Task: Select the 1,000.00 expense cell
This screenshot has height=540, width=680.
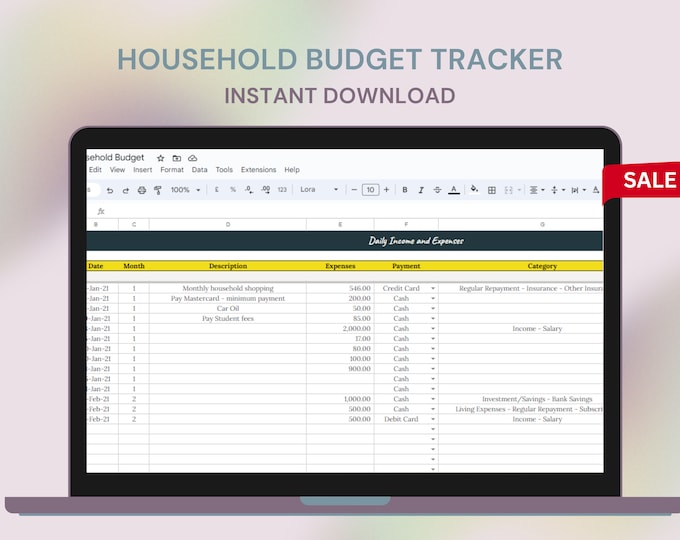Action: (340, 399)
